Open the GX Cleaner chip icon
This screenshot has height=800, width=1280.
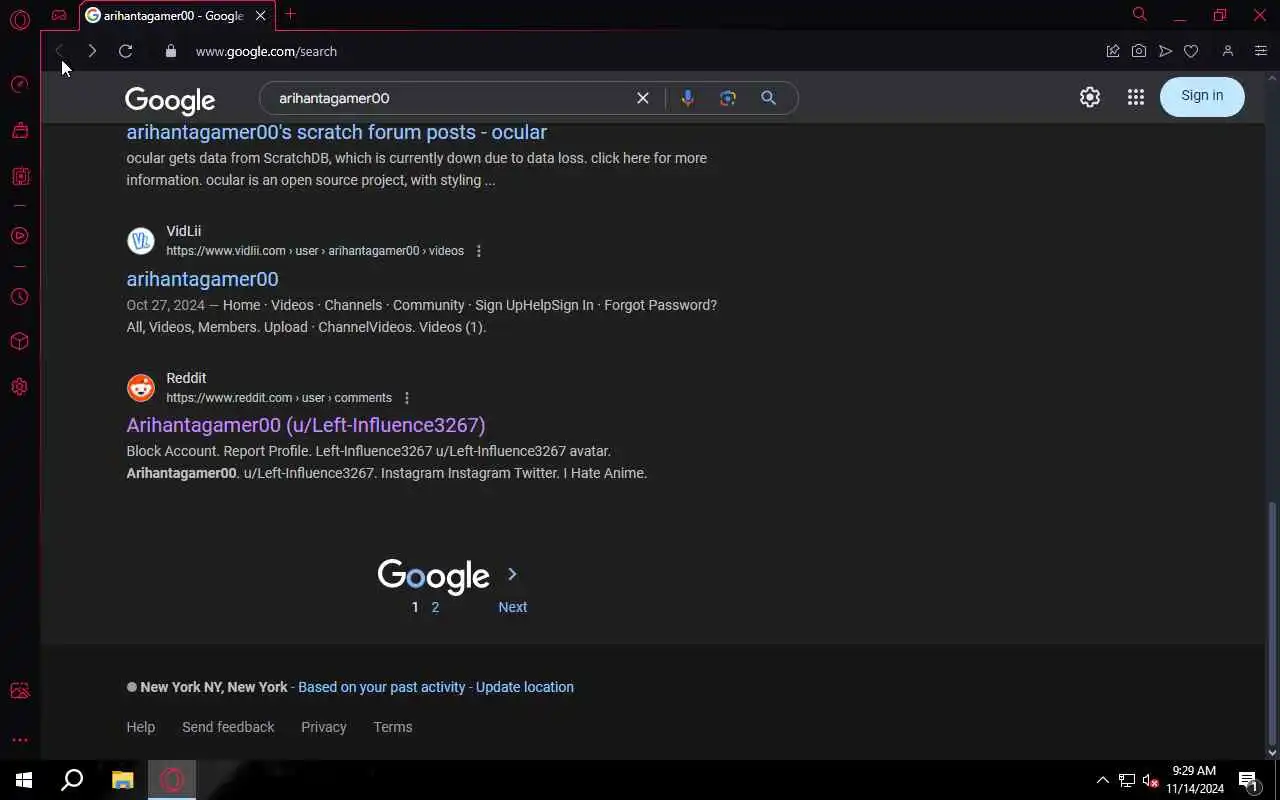click(x=19, y=176)
